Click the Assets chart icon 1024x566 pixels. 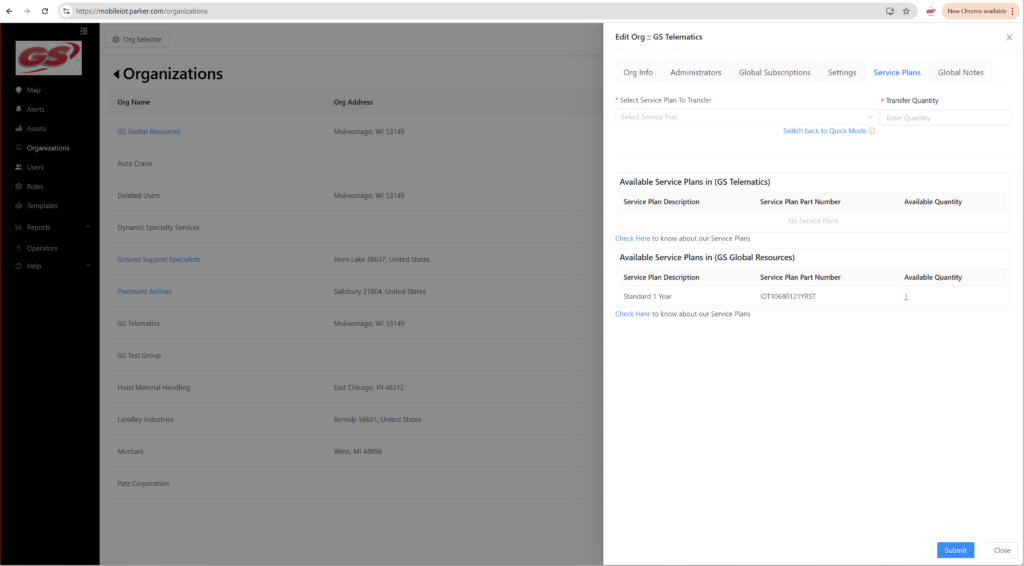pos(19,129)
